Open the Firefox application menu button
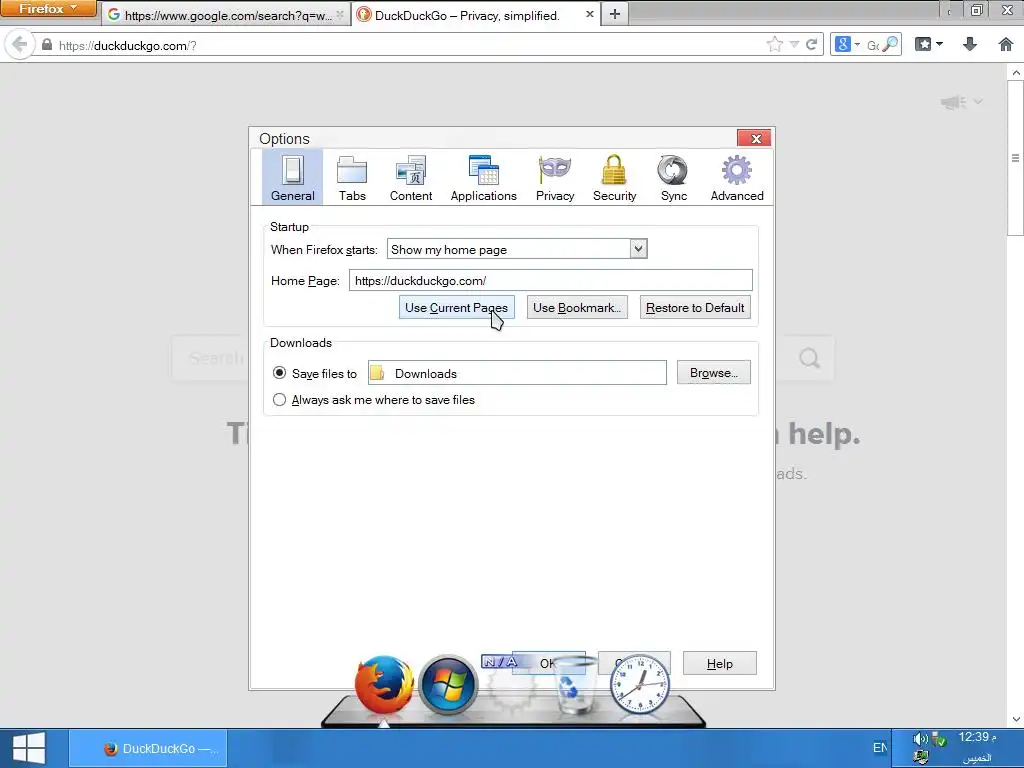 [x=48, y=9]
